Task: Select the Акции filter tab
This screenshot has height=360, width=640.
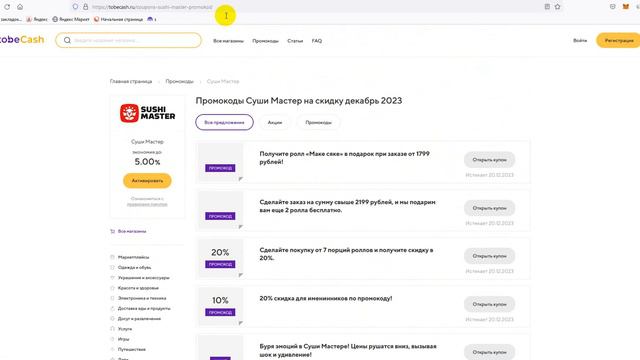Action: (x=275, y=122)
